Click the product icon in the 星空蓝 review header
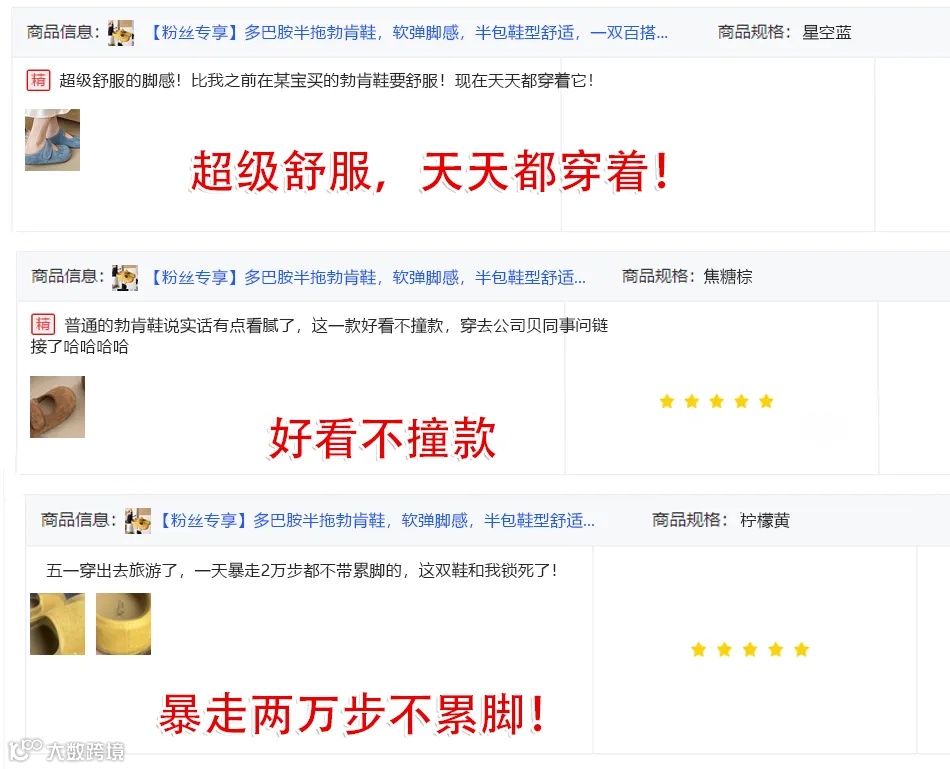The image size is (950, 769). (x=121, y=33)
